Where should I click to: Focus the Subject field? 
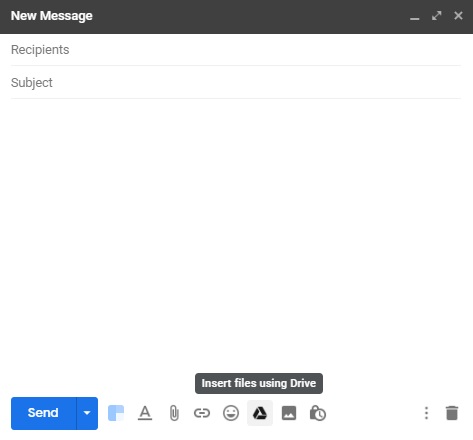tap(236, 82)
